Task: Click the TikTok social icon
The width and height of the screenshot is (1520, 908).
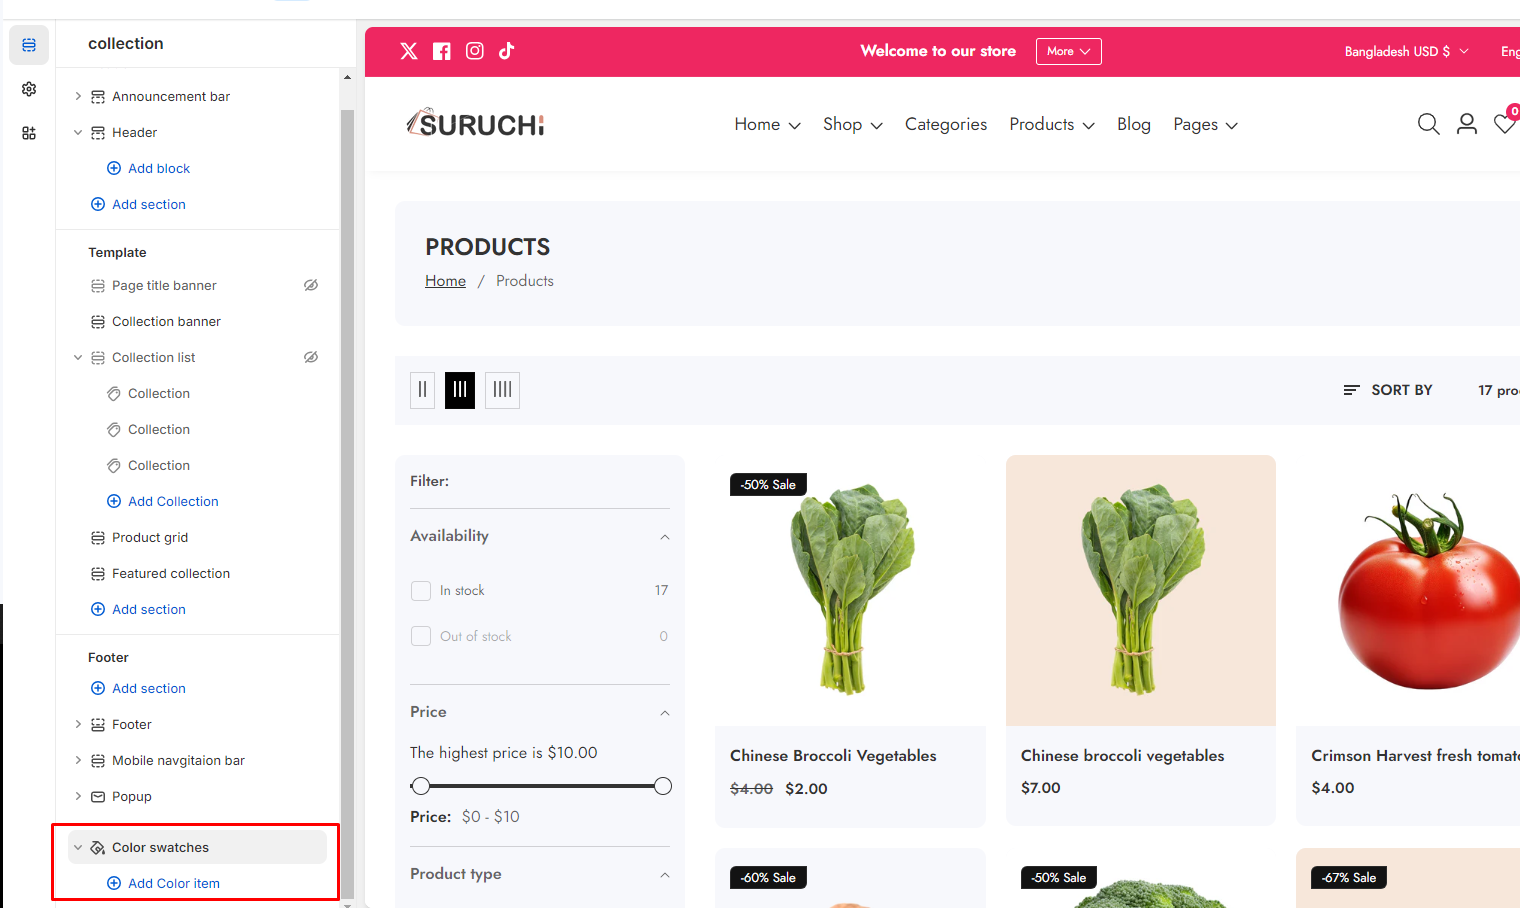Action: 507,51
